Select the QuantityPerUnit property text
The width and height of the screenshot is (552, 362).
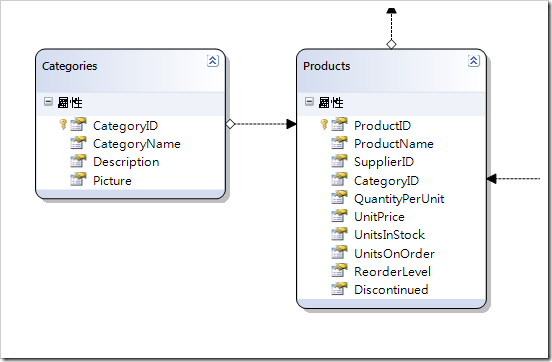(399, 199)
